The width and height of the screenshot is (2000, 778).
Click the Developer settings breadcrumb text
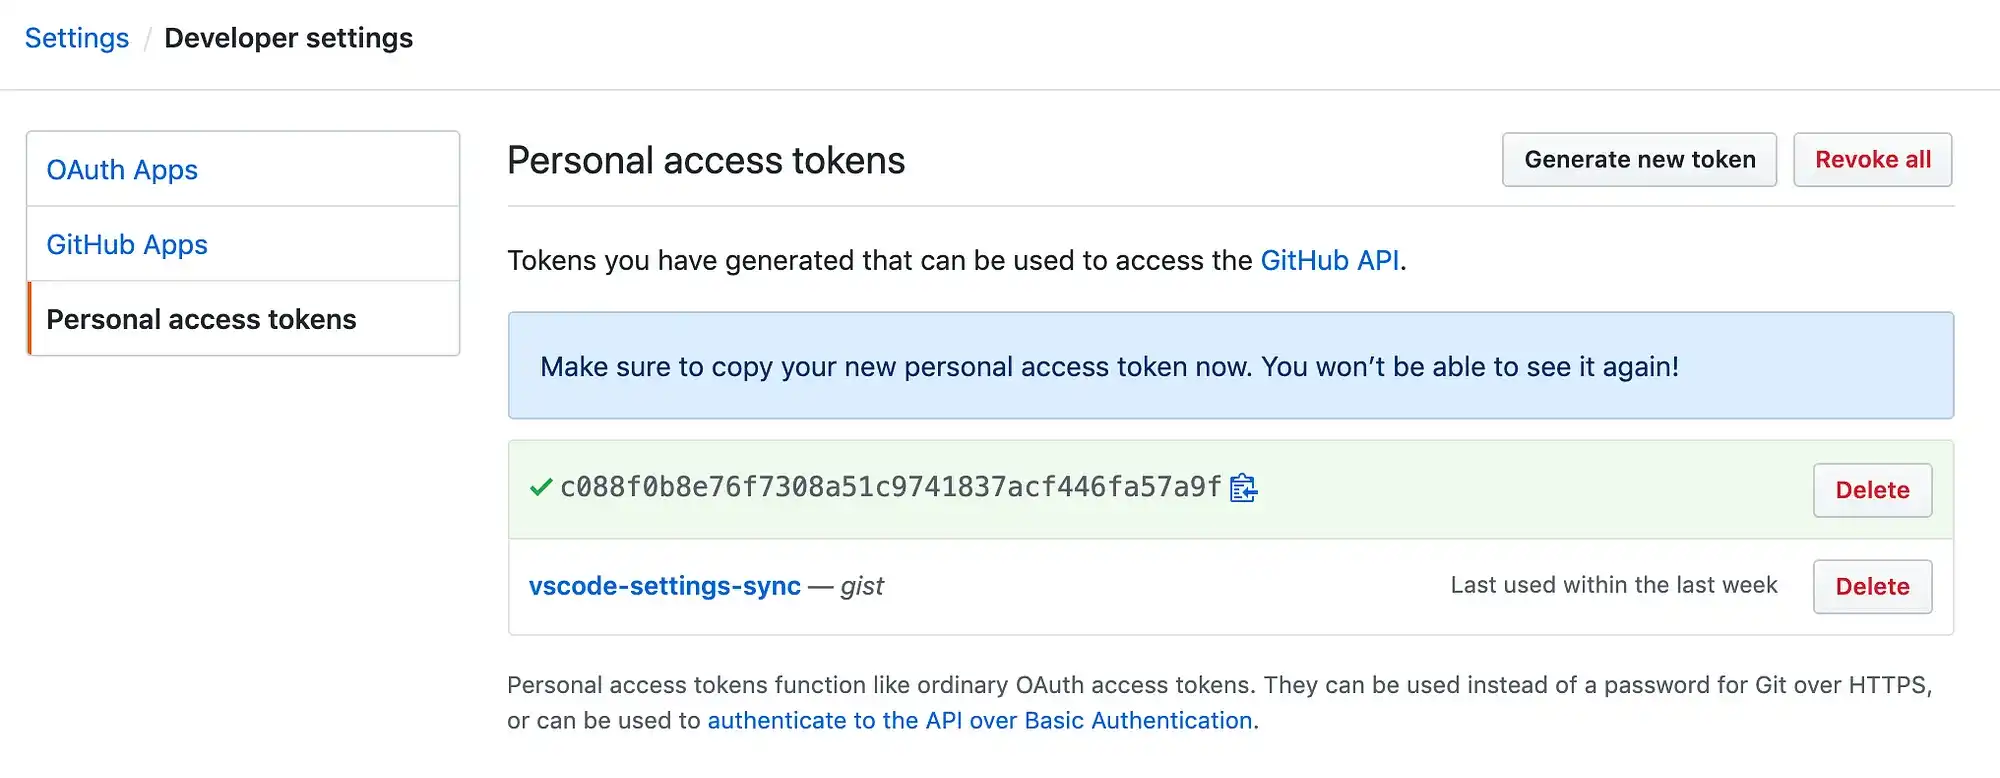pyautogui.click(x=288, y=38)
